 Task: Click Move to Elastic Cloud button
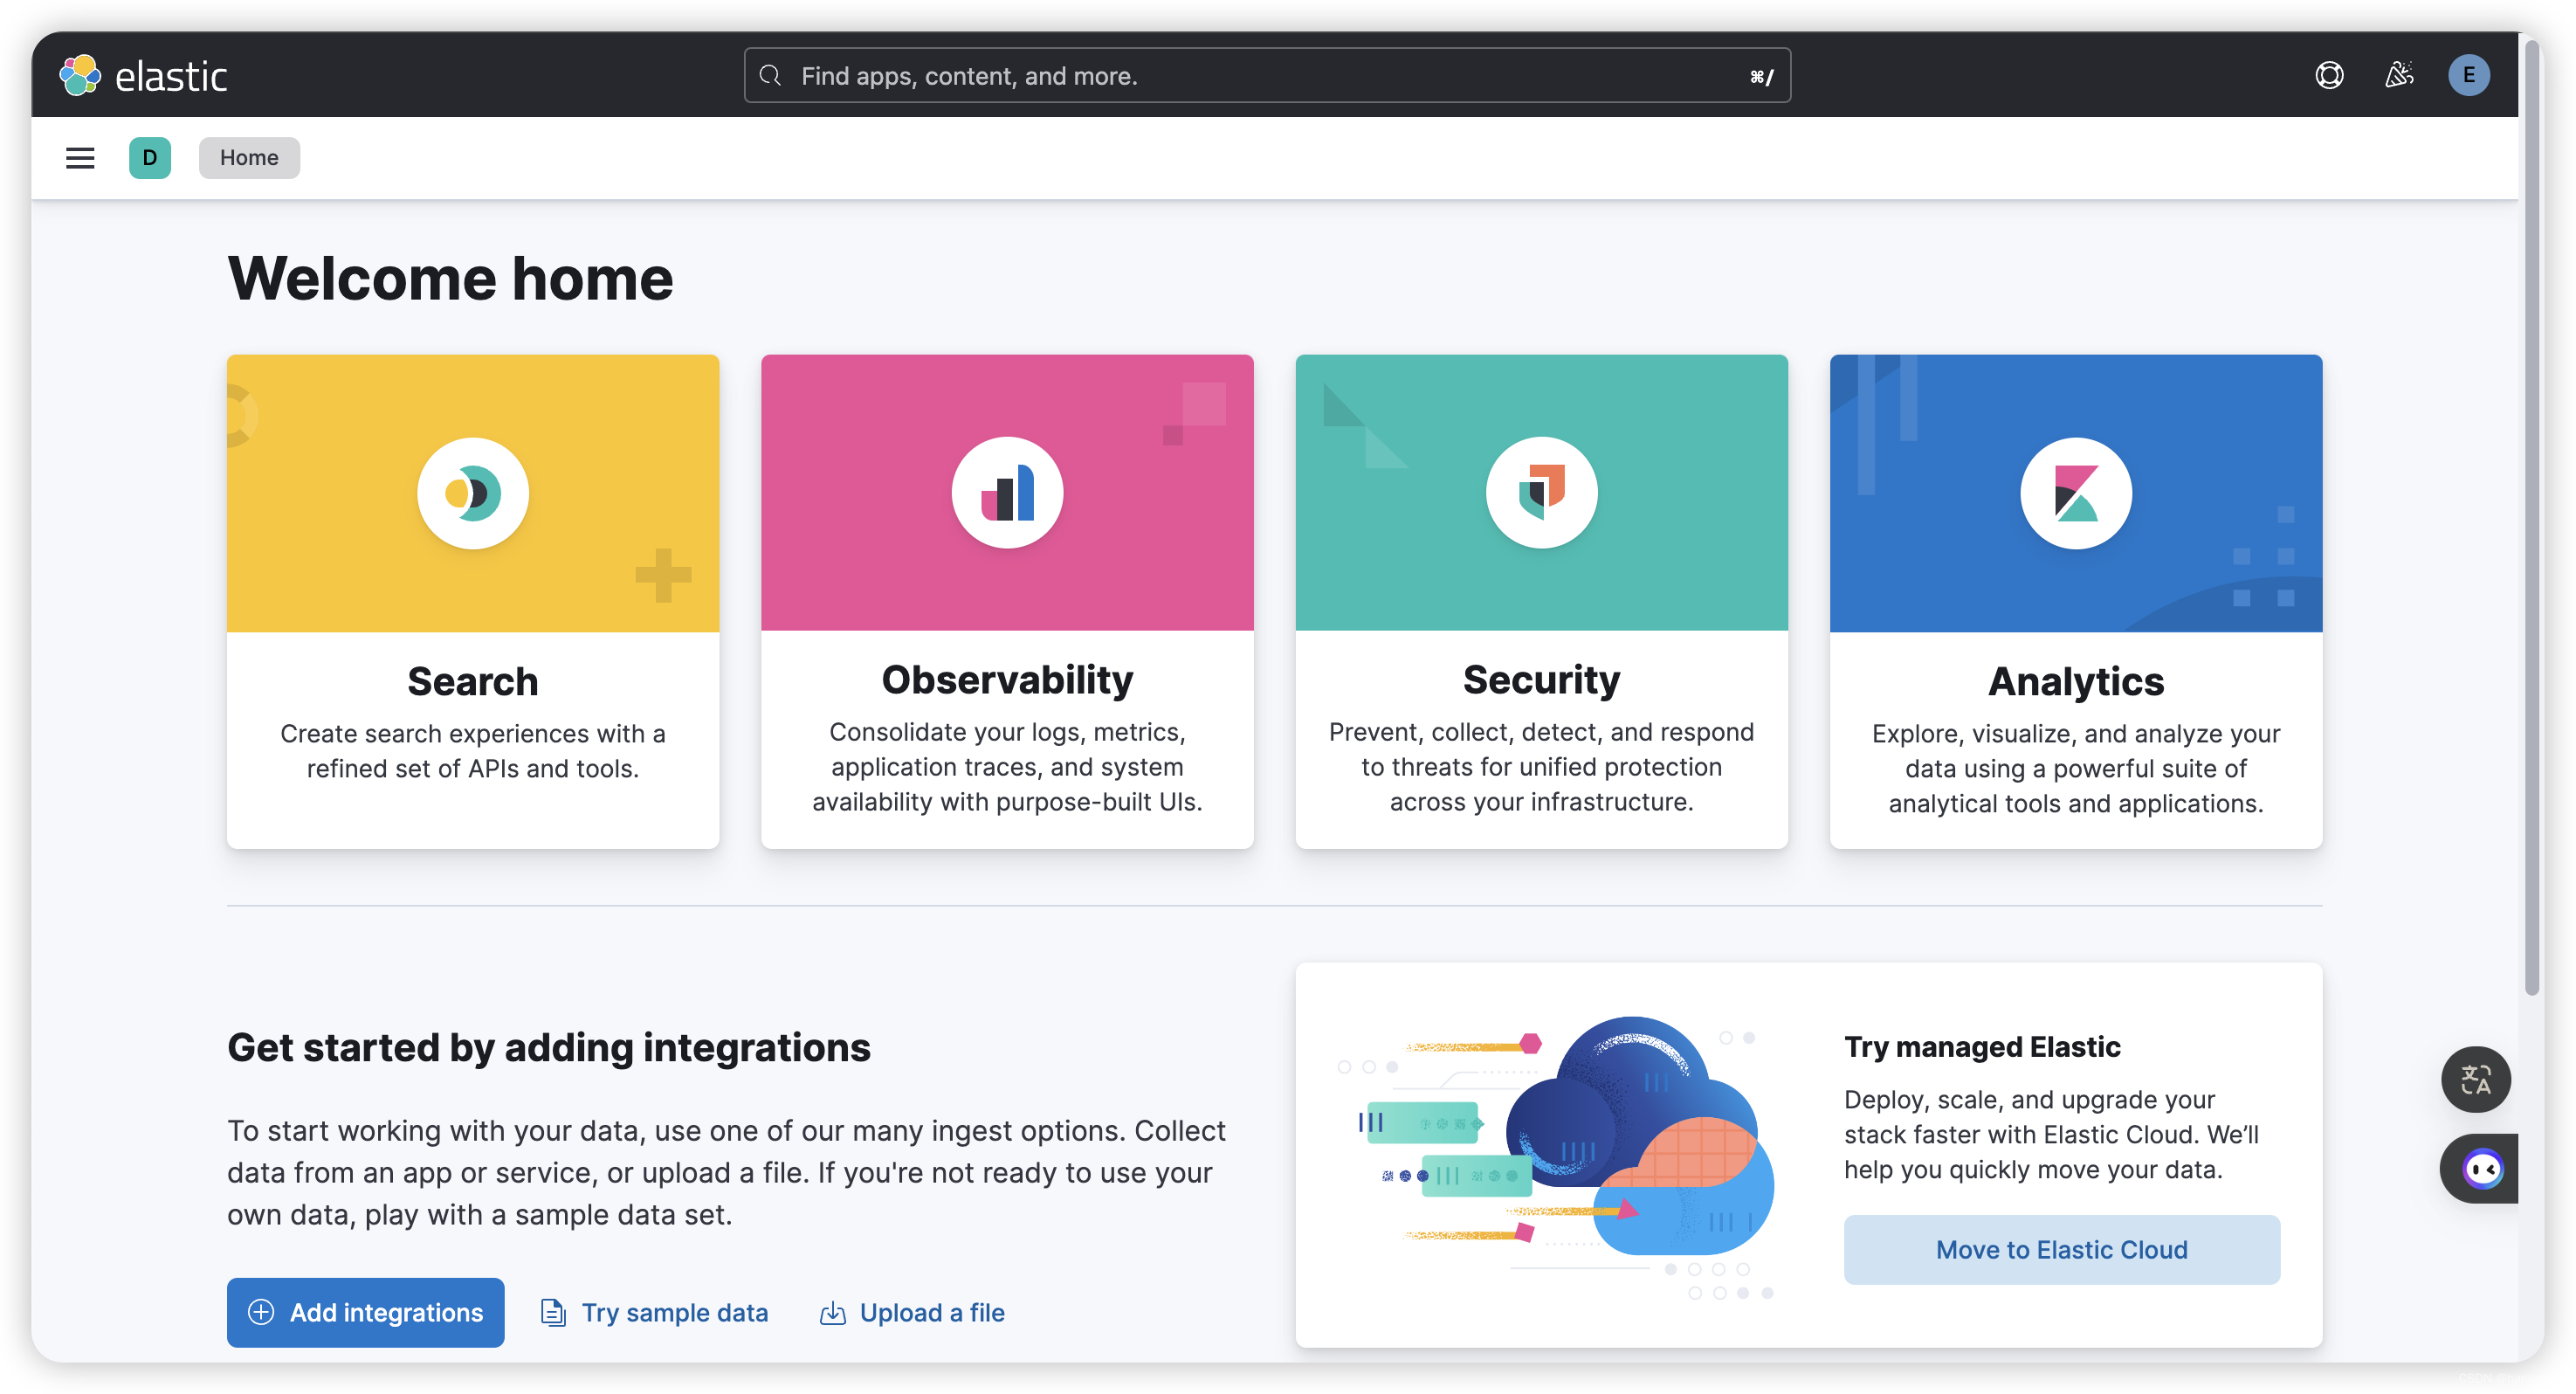[x=2061, y=1250]
